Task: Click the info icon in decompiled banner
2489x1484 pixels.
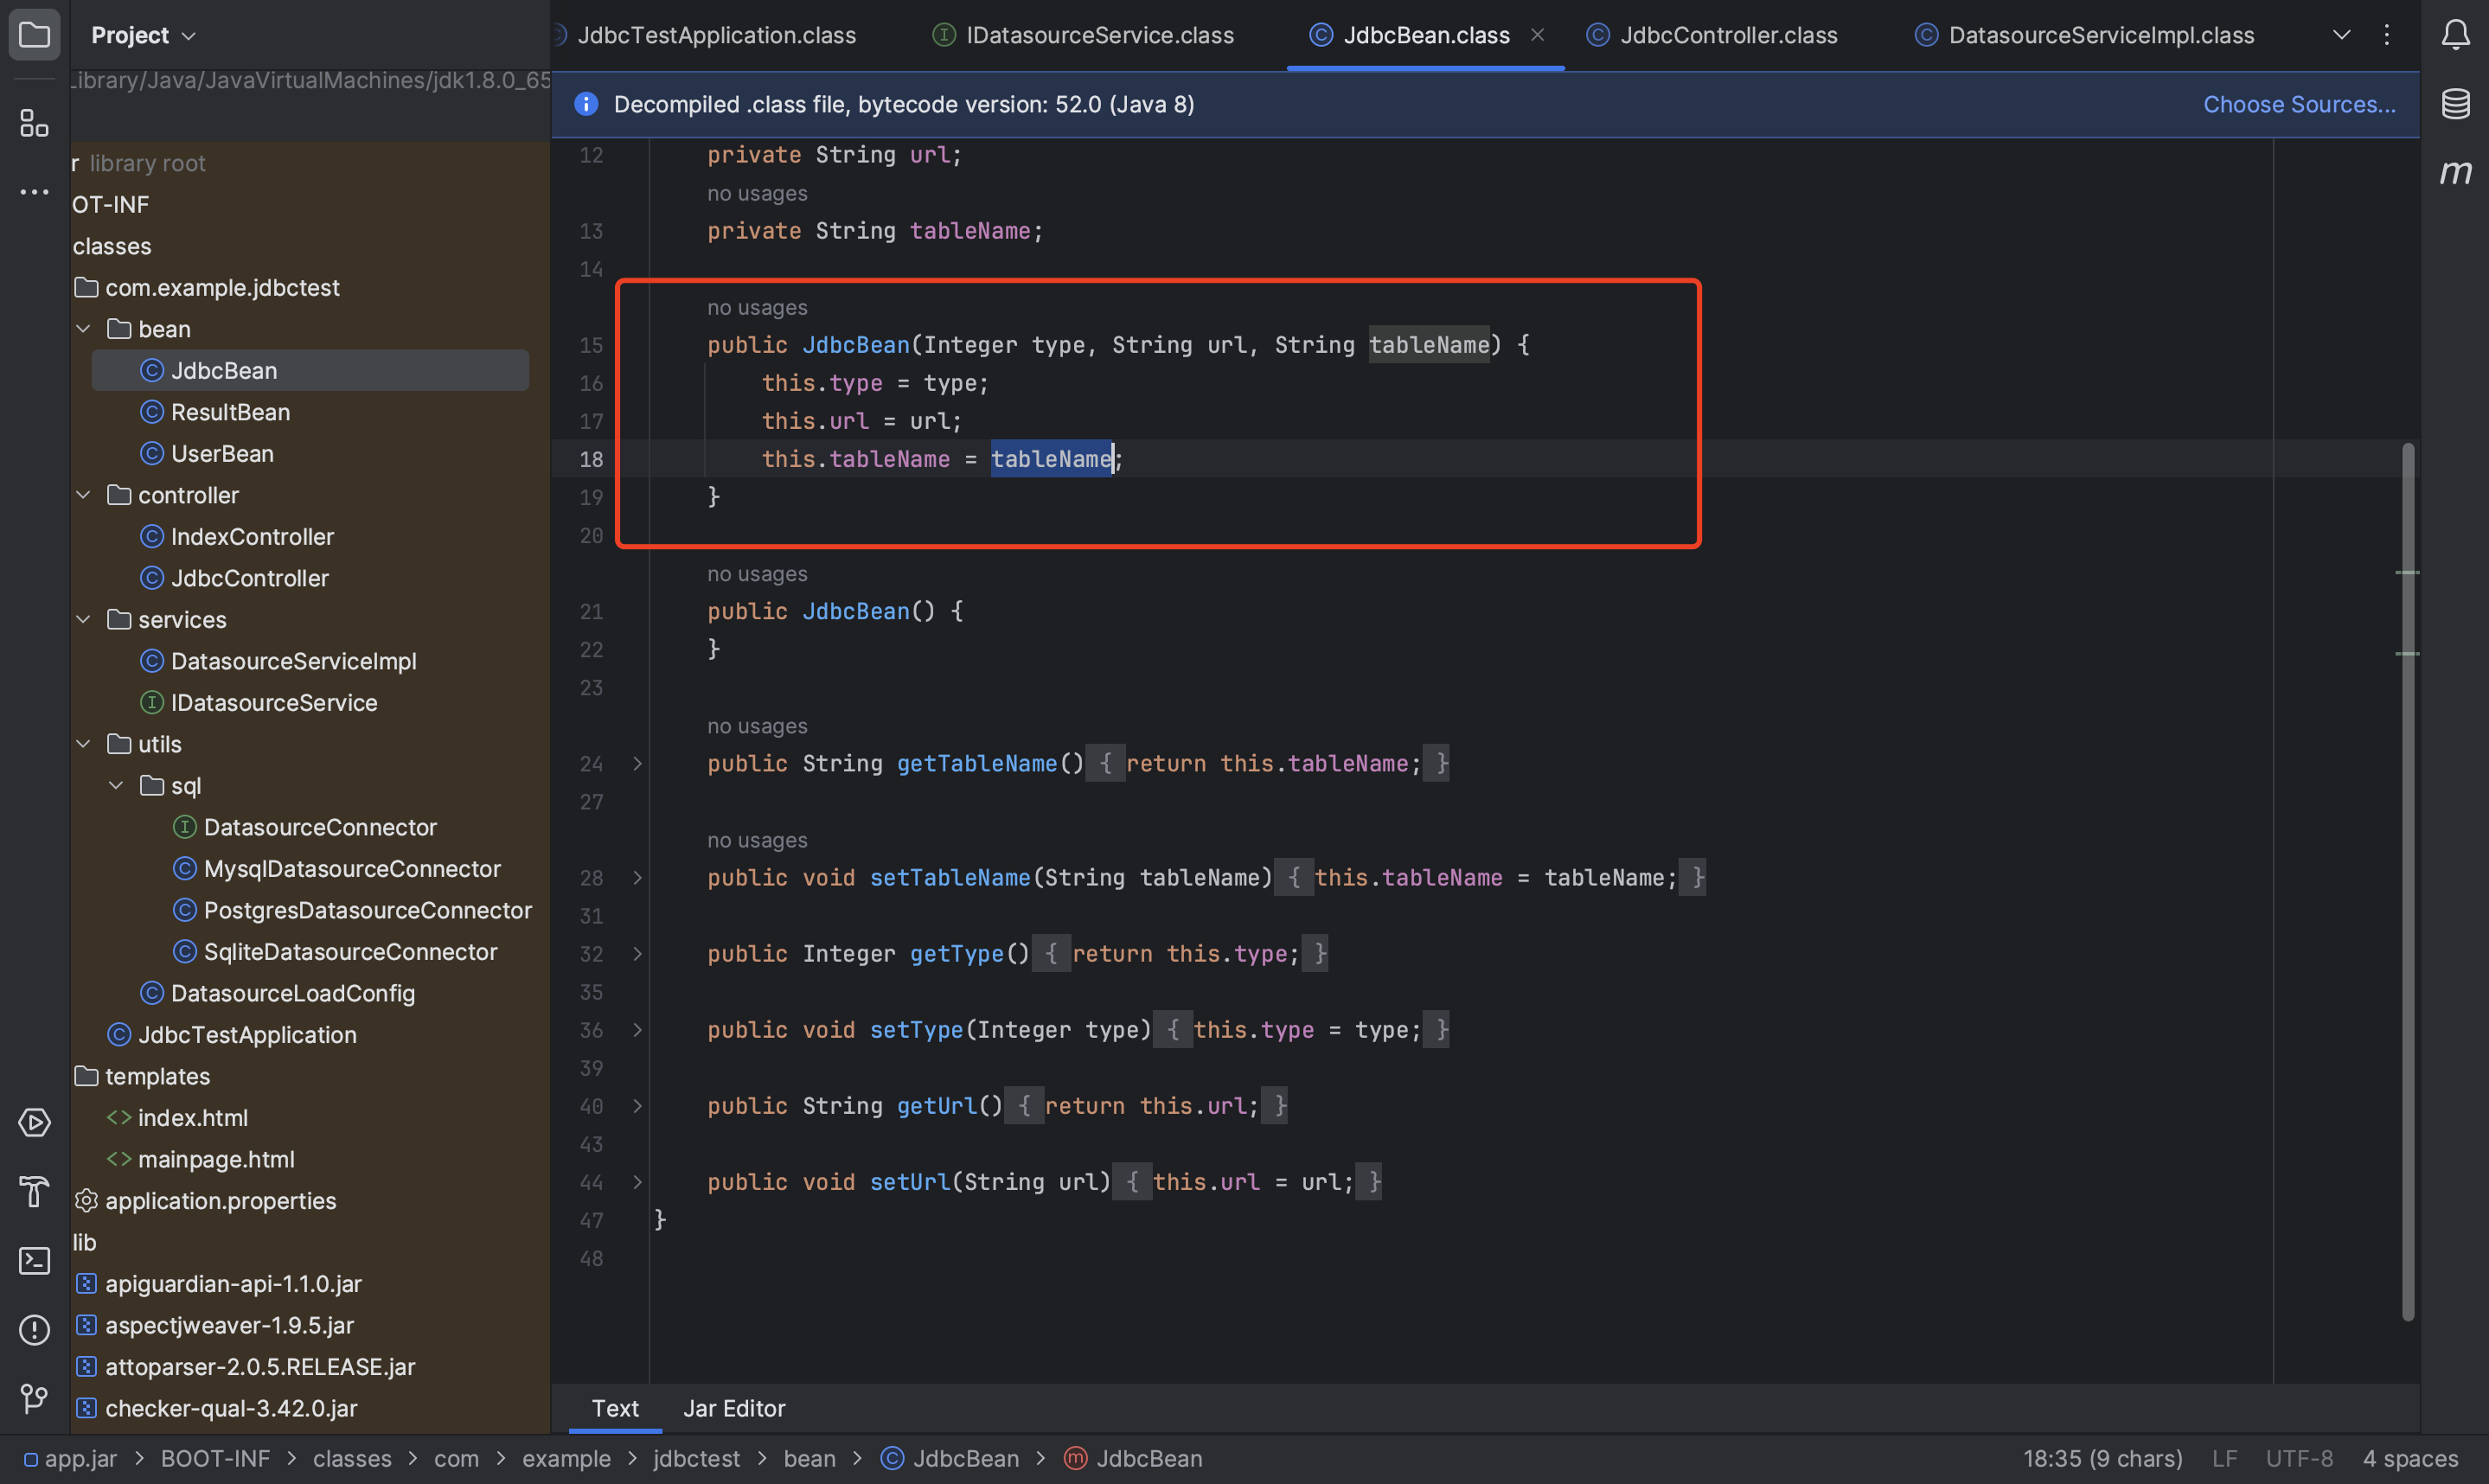Action: 586,104
